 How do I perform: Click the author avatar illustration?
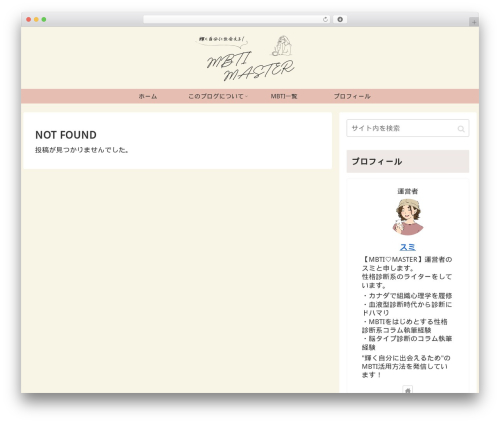408,217
